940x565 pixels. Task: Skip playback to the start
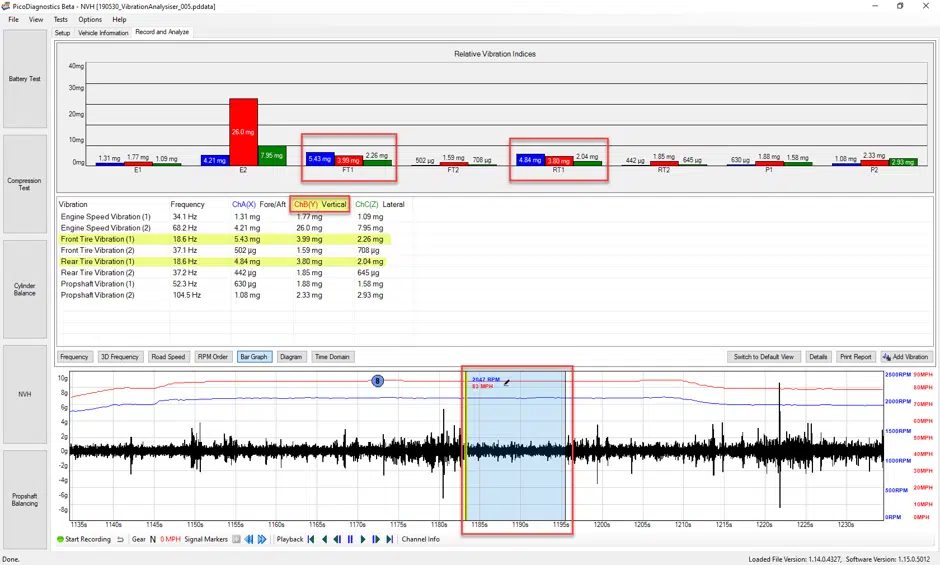pyautogui.click(x=311, y=539)
